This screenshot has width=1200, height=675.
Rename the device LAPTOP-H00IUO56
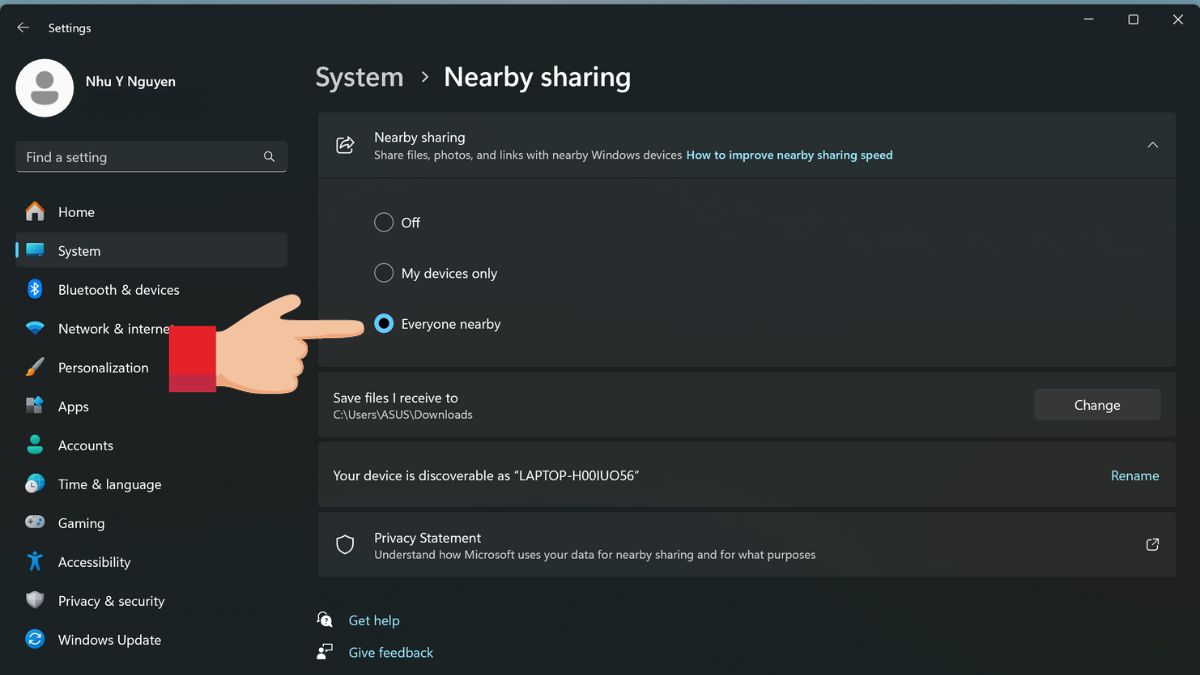coord(1135,475)
